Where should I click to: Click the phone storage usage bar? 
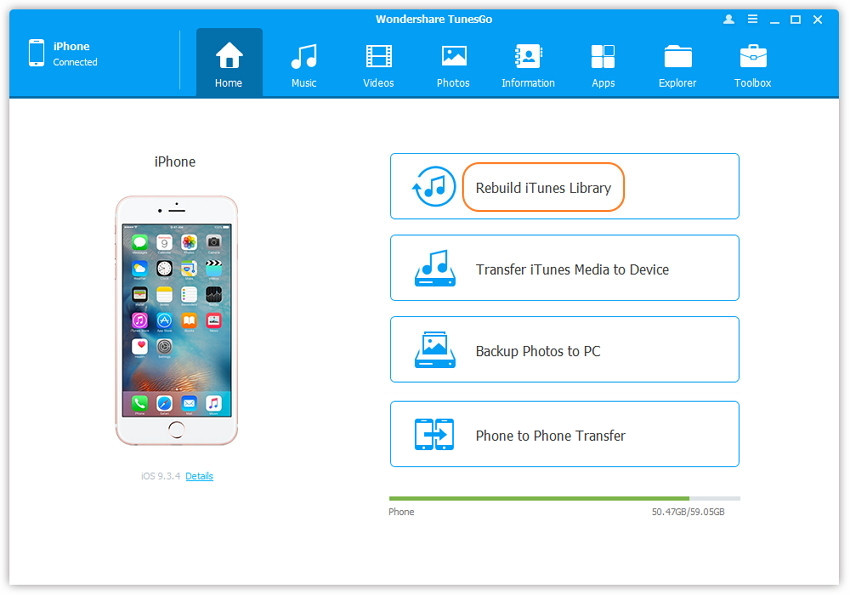pyautogui.click(x=564, y=498)
